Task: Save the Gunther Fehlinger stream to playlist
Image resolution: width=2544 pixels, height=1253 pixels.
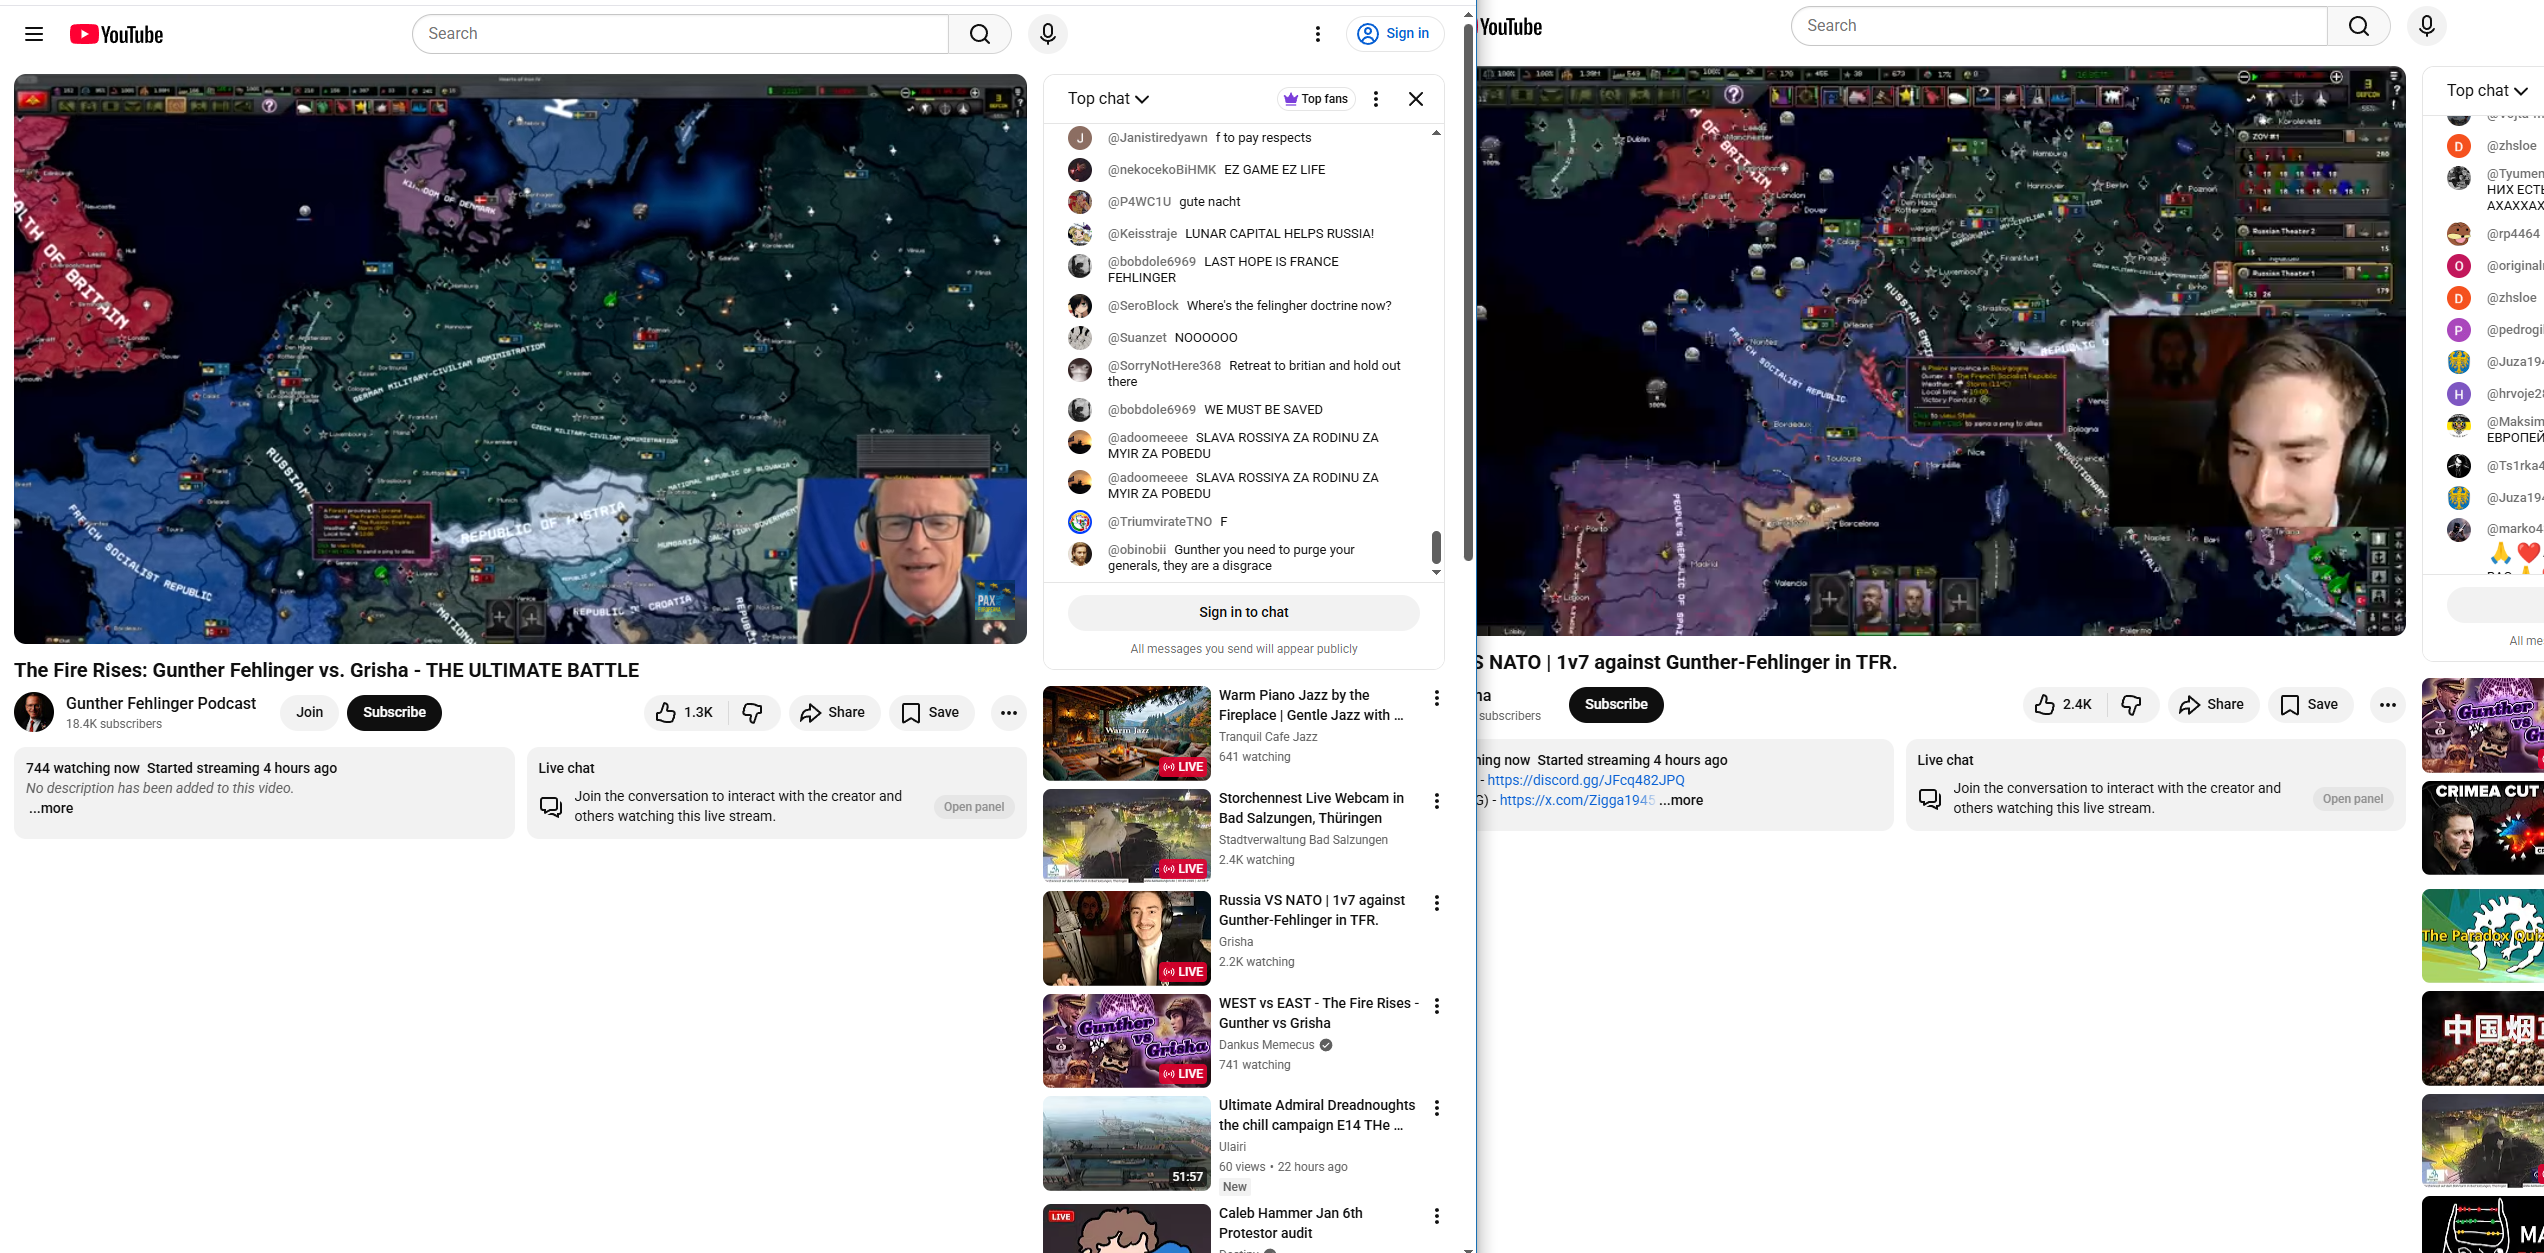Action: pyautogui.click(x=931, y=712)
